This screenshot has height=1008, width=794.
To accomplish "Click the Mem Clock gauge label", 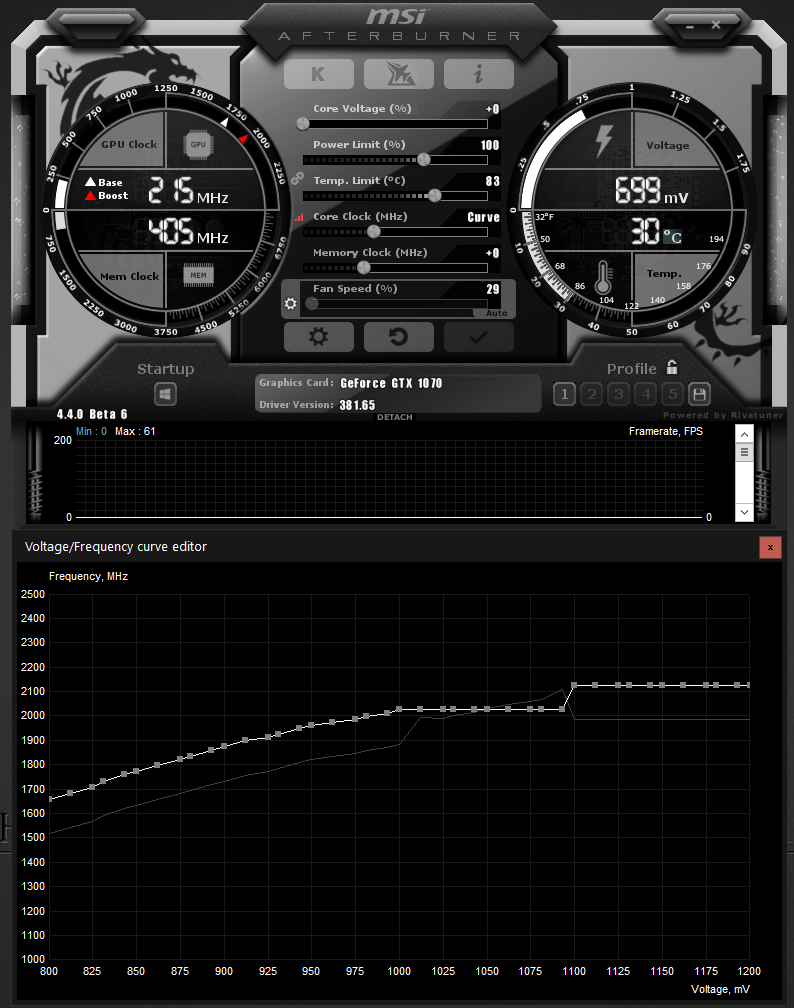I will pos(129,276).
